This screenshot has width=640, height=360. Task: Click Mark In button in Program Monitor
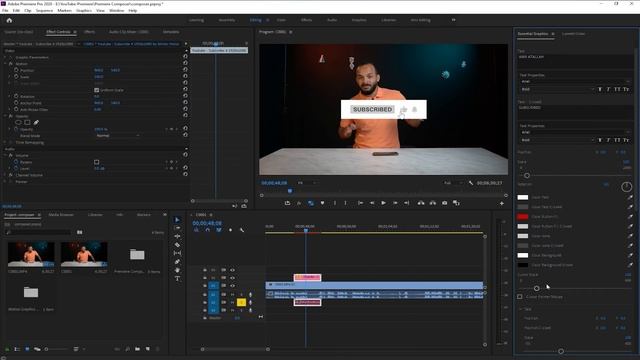point(335,203)
